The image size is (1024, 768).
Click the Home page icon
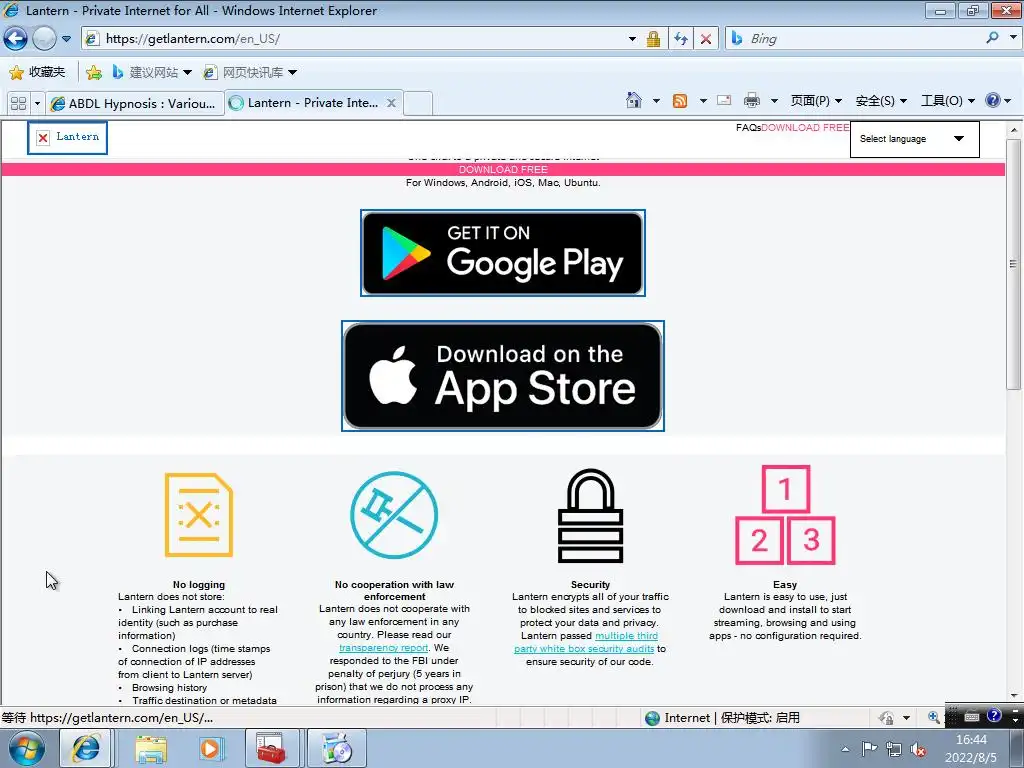633,100
